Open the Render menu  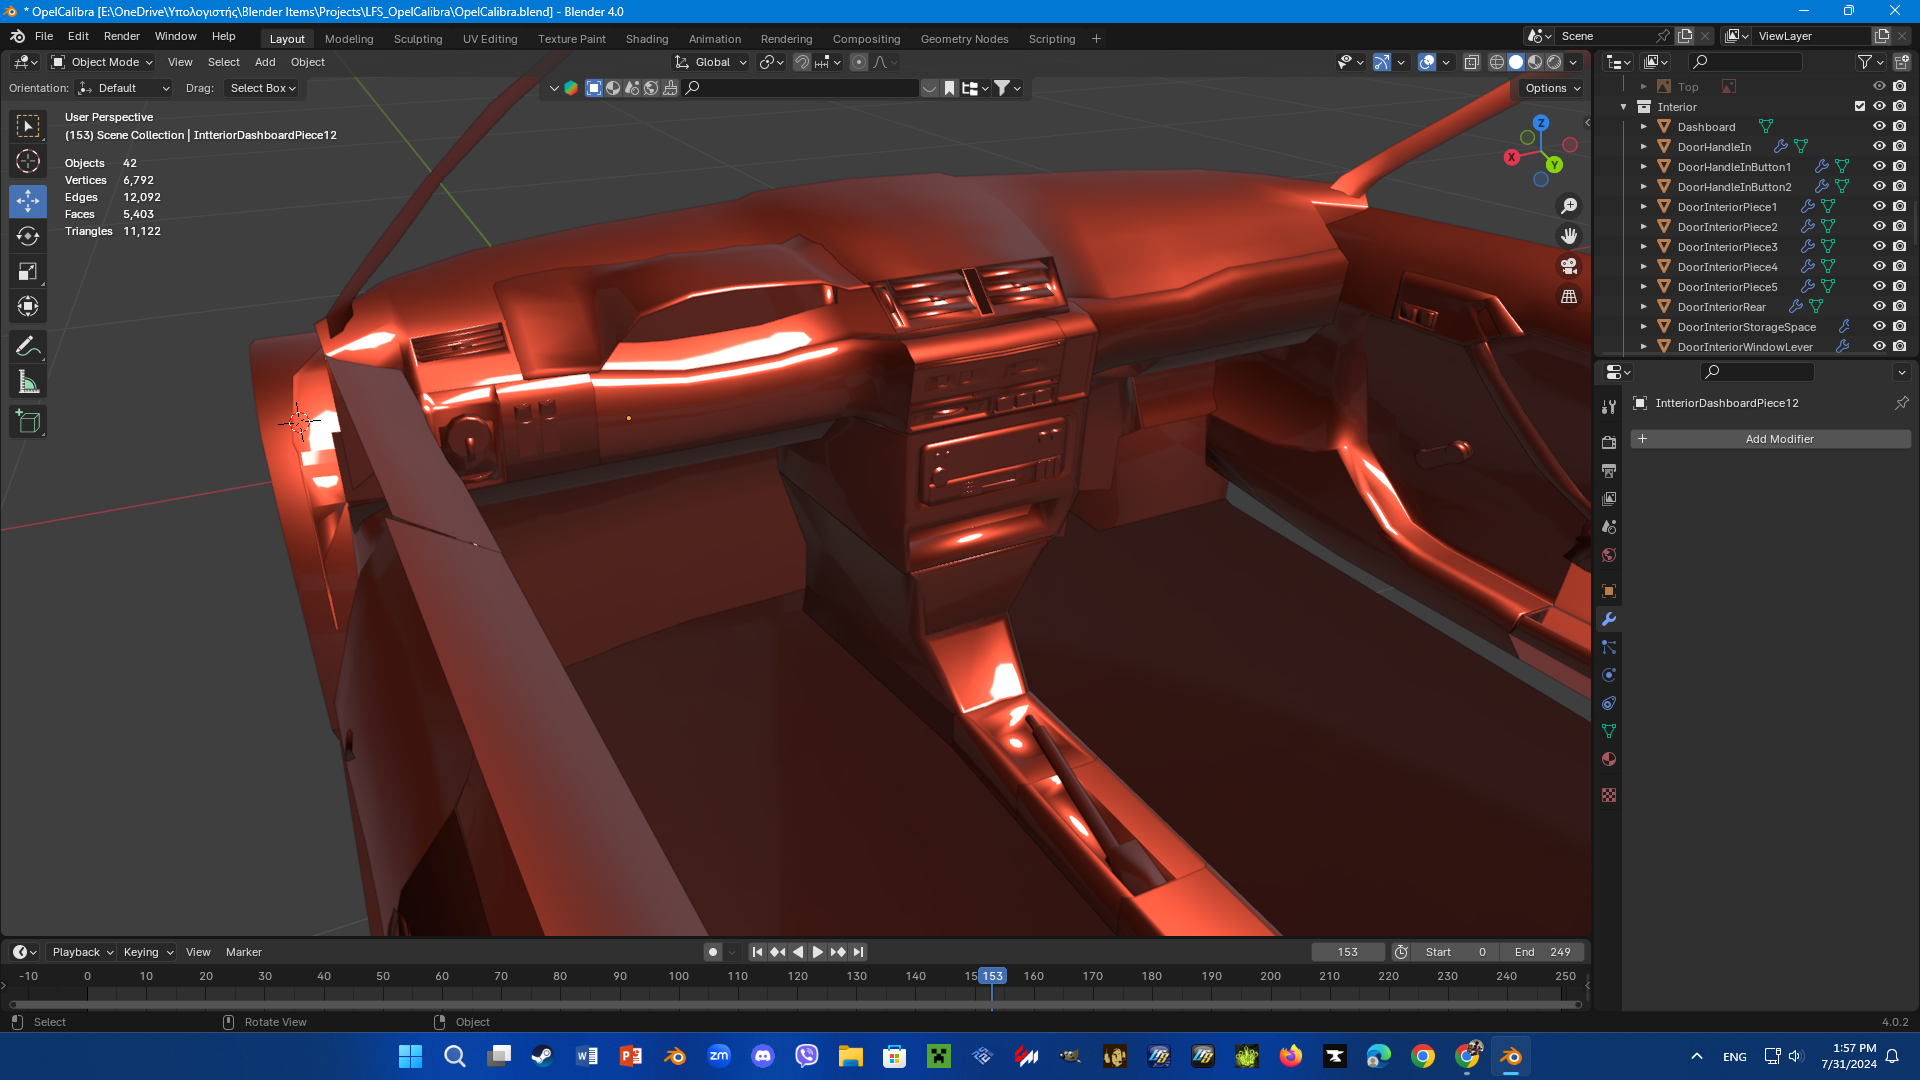(x=121, y=36)
